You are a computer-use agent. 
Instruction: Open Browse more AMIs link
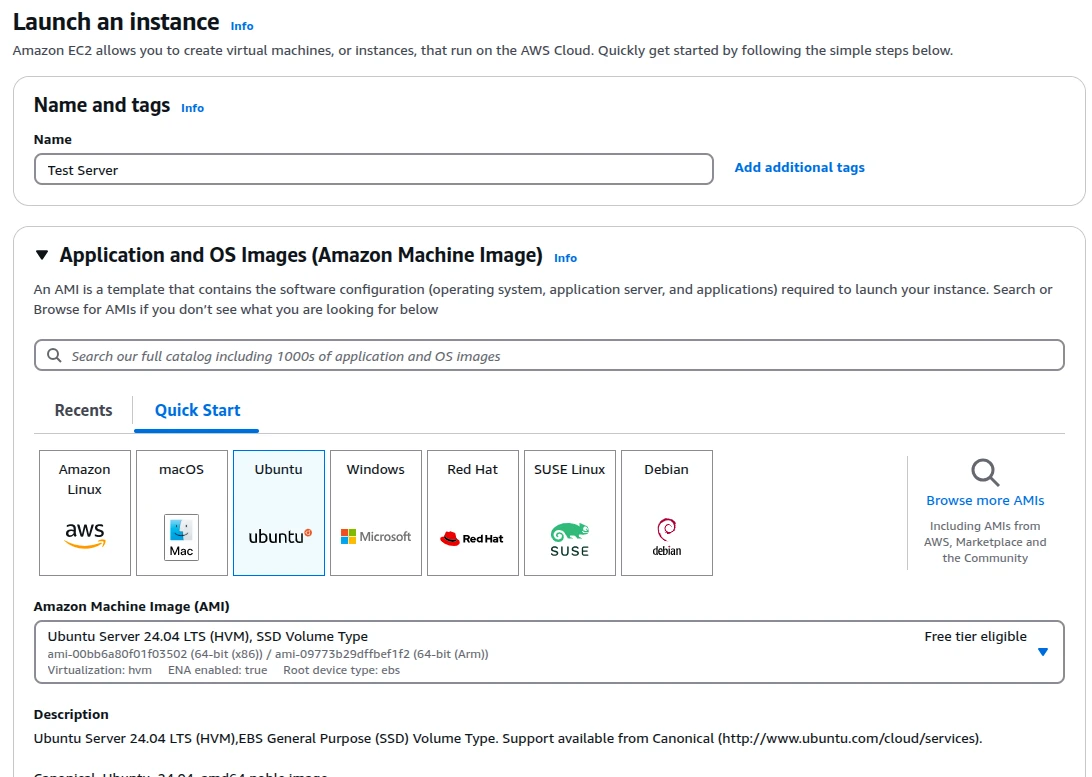tap(985, 501)
